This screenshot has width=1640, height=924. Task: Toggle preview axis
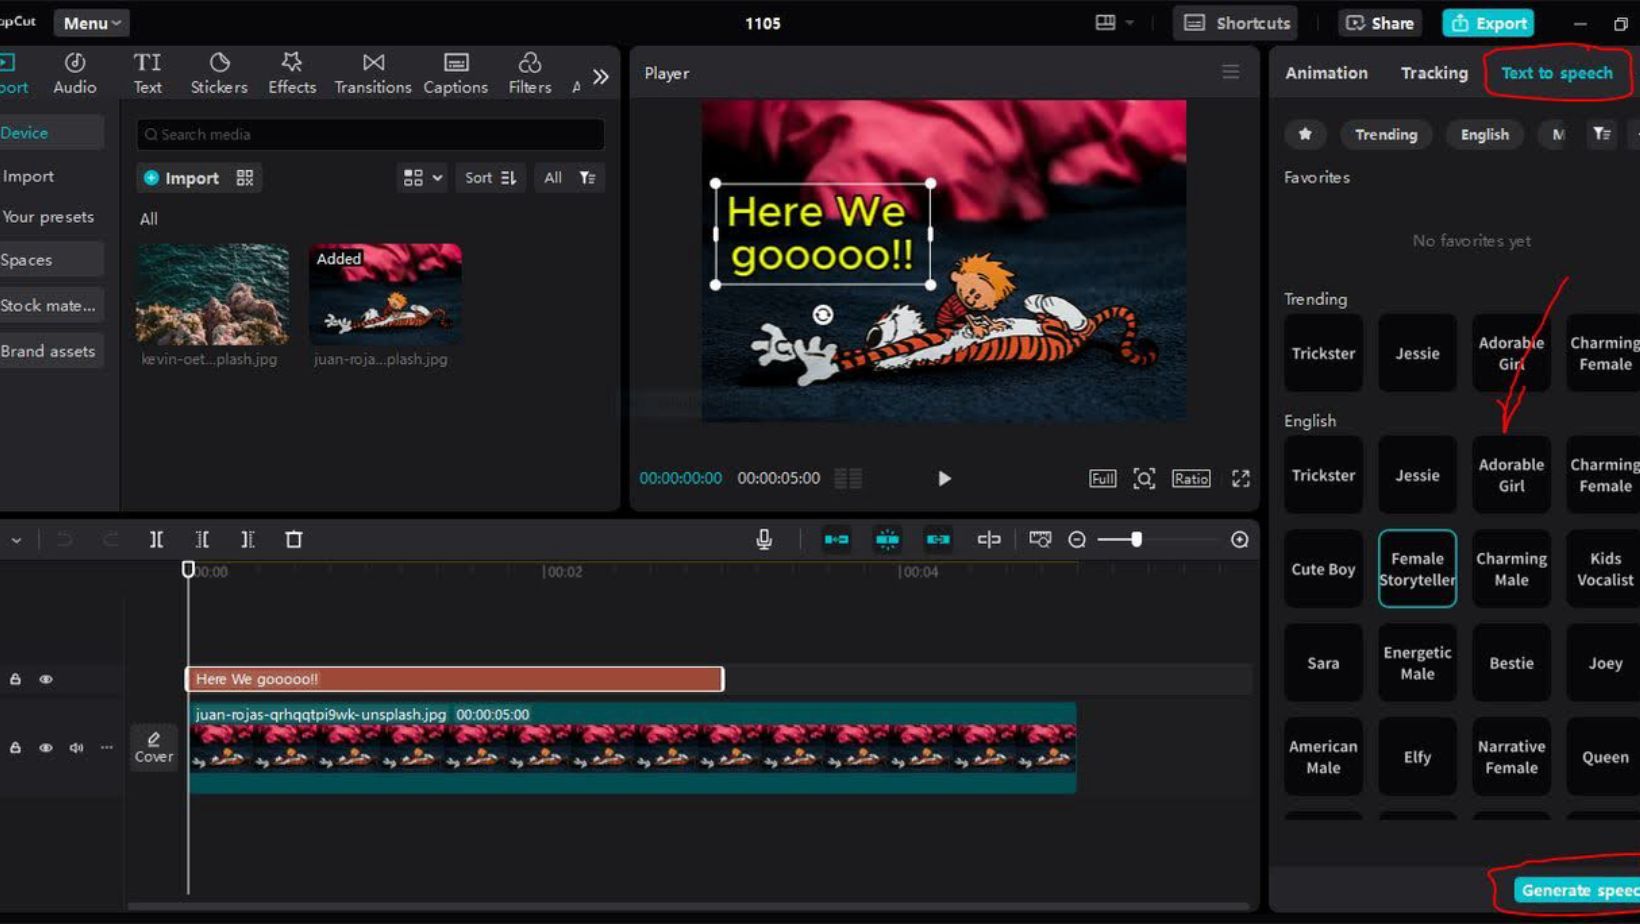coord(989,539)
